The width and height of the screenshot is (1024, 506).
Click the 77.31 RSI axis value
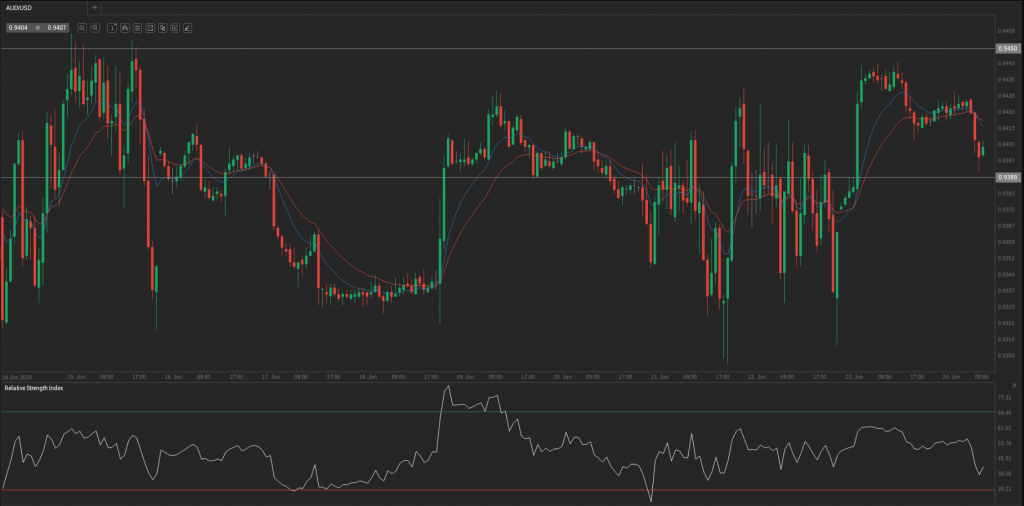(x=1005, y=397)
